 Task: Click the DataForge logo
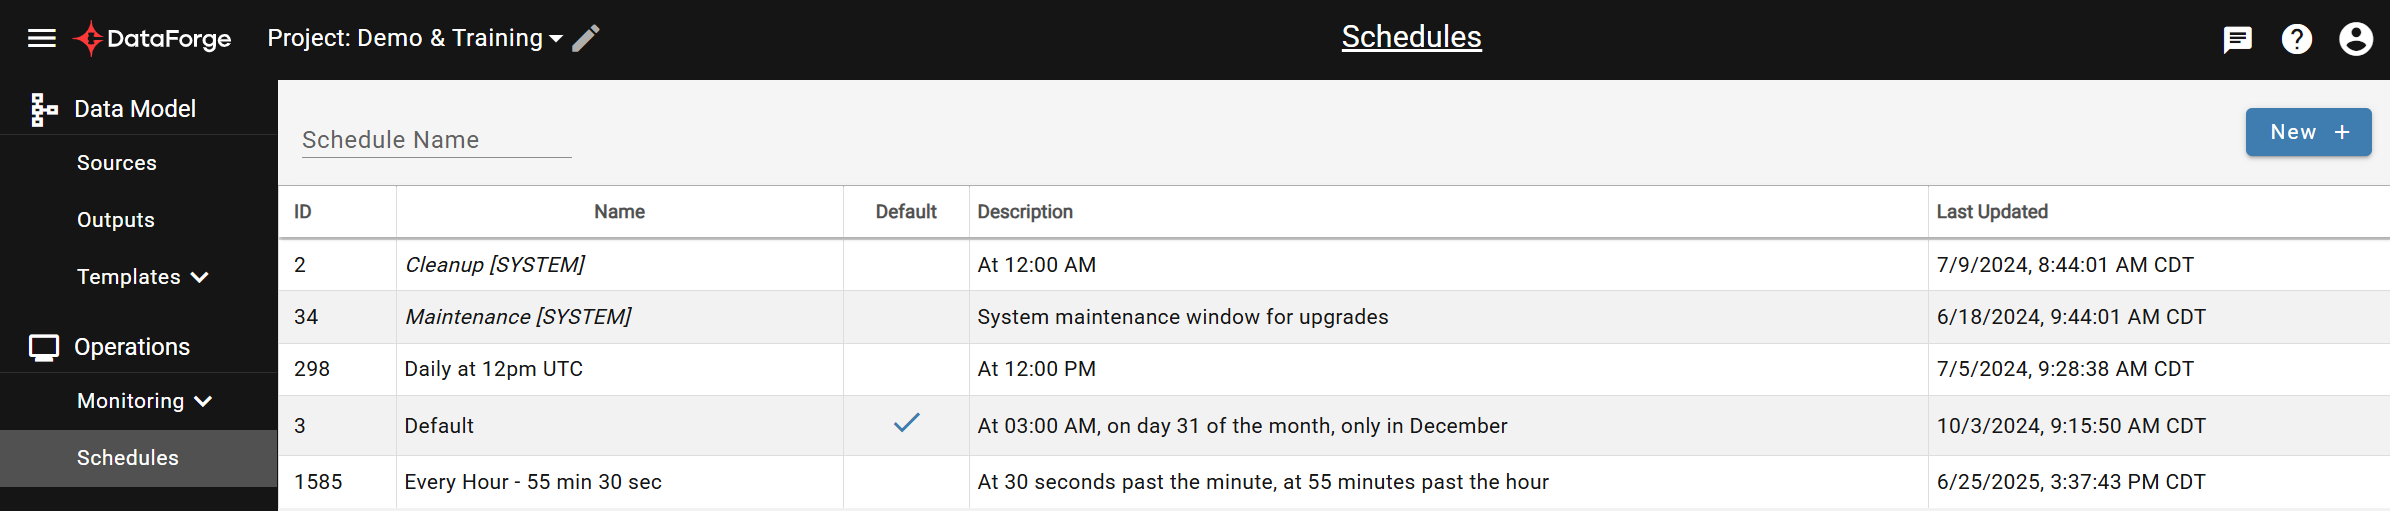152,38
